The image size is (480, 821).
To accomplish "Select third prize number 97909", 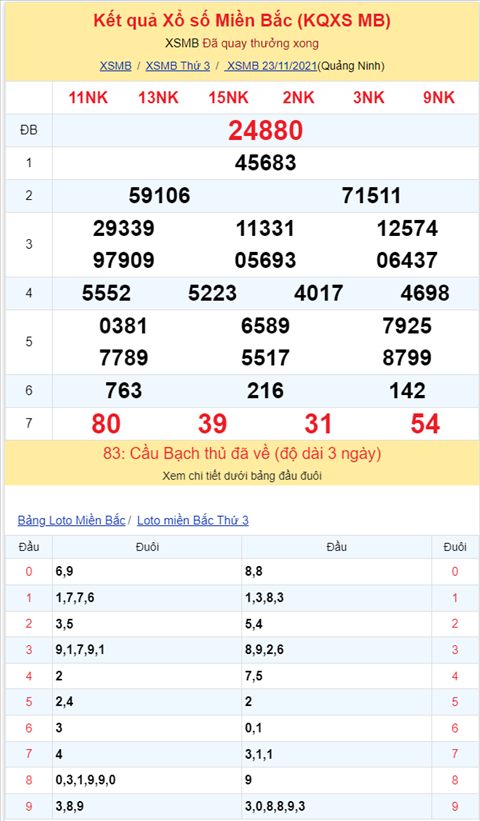I will [x=124, y=260].
